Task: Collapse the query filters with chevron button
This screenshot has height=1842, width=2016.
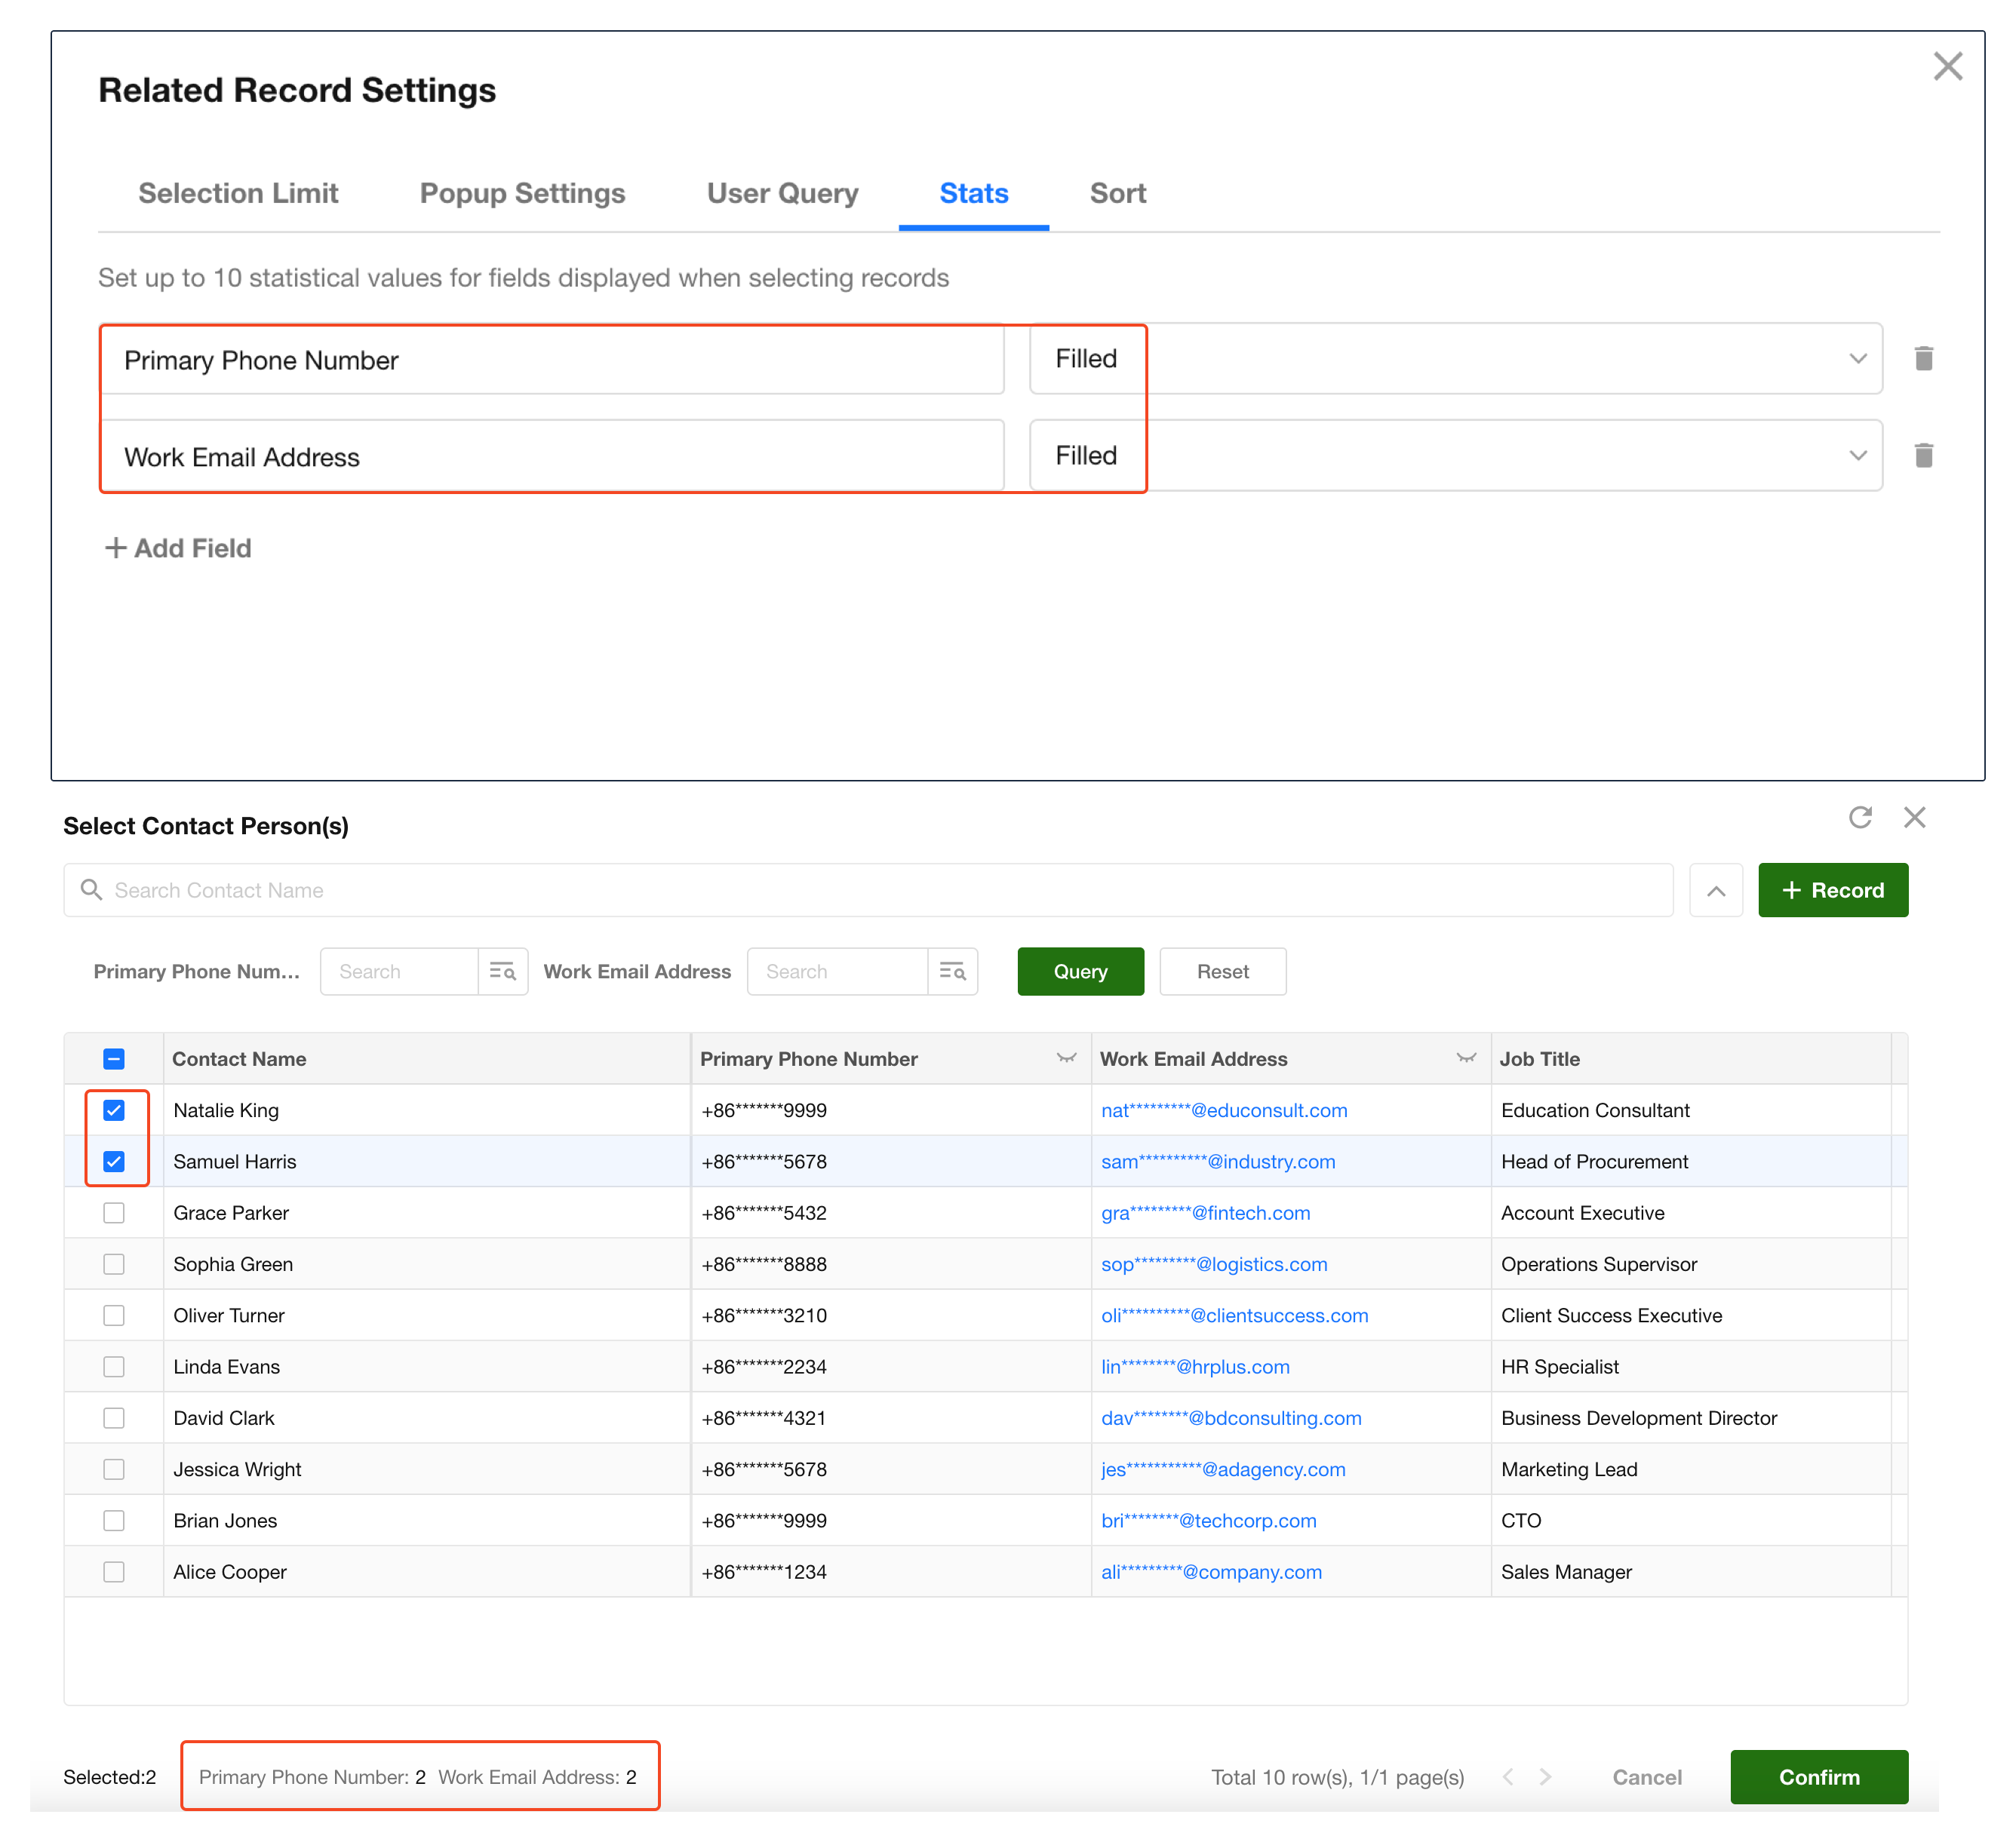Action: click(x=1715, y=890)
